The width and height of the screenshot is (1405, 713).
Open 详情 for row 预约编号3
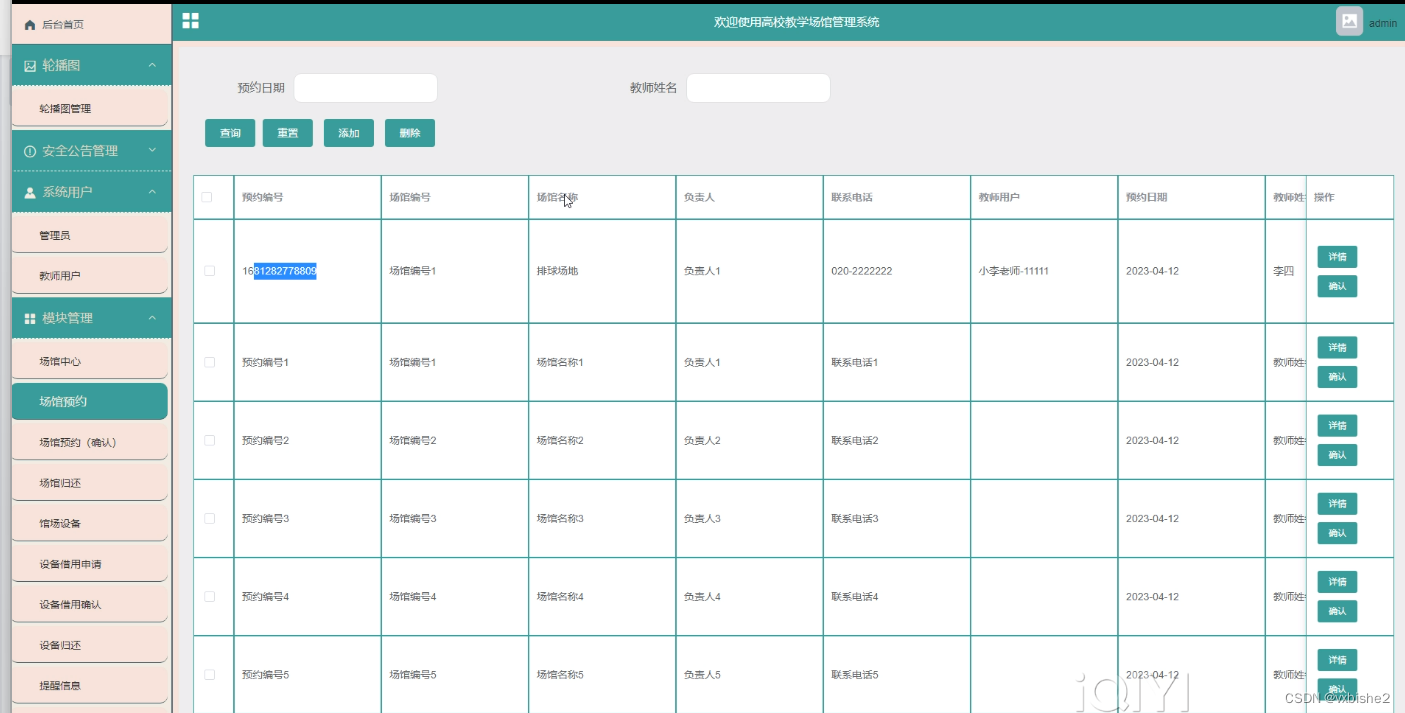coord(1337,504)
